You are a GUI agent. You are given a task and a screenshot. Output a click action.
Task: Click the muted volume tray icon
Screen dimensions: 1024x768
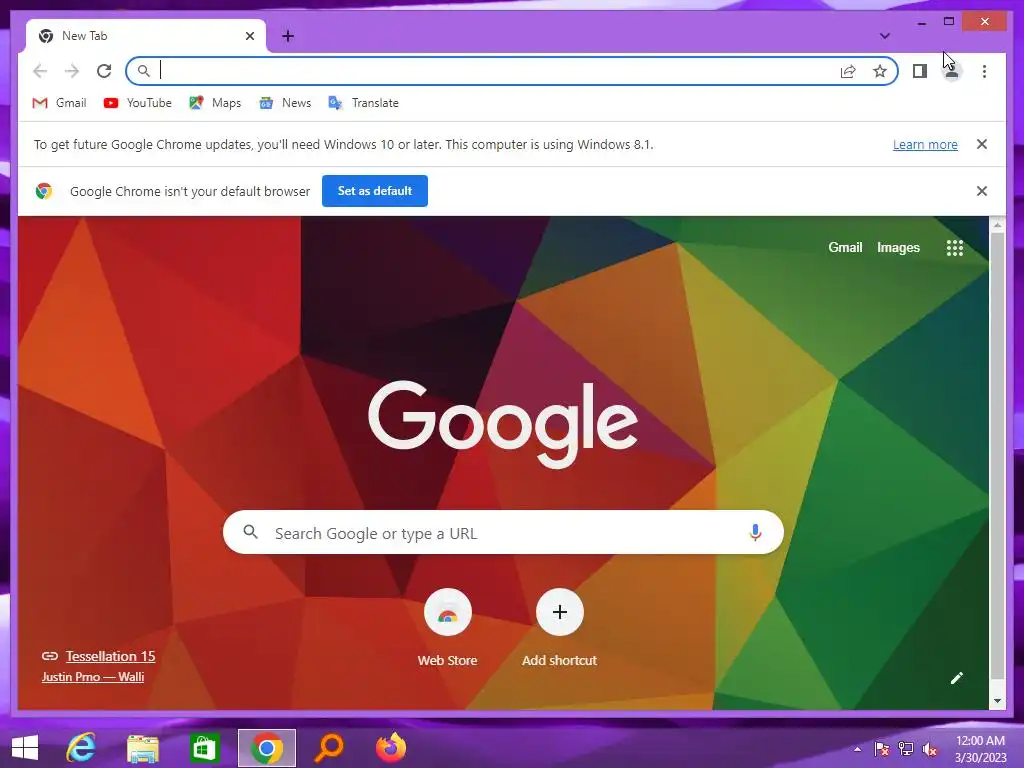click(930, 749)
